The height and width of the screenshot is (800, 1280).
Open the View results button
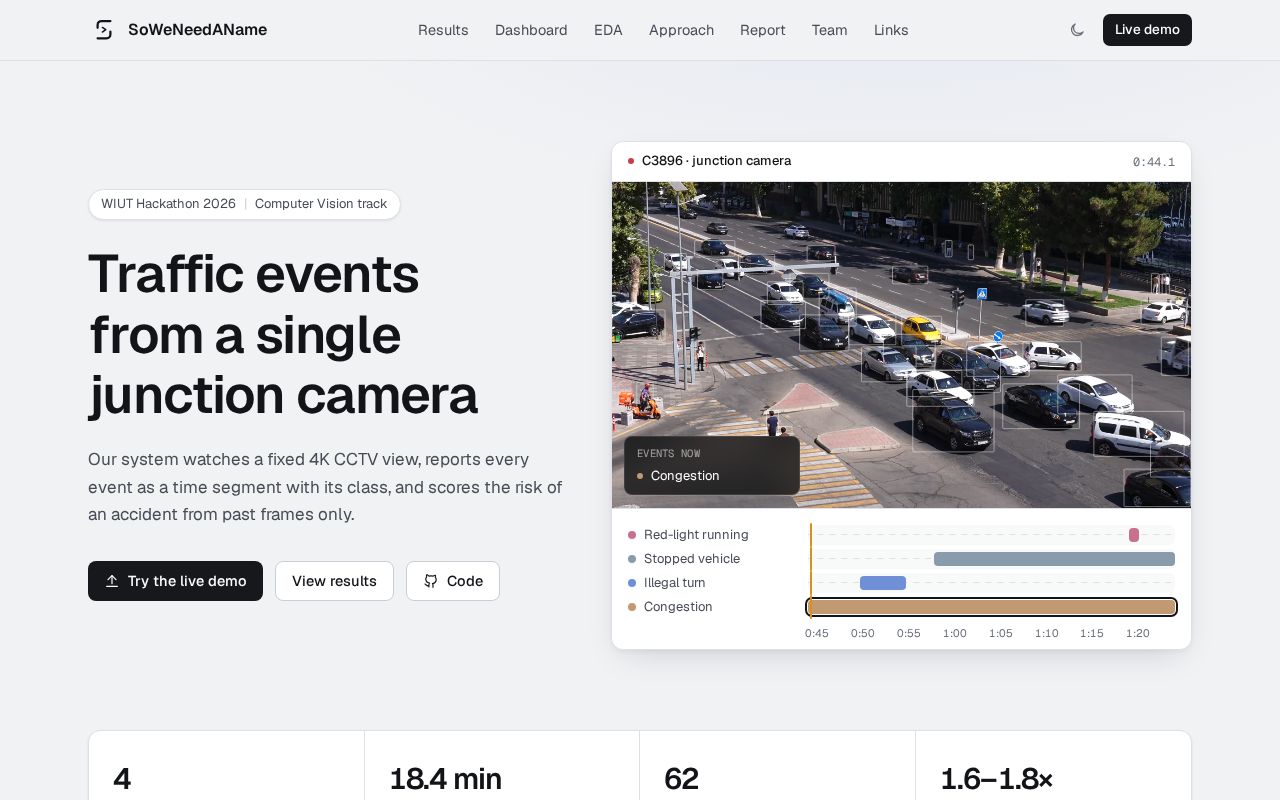[334, 581]
